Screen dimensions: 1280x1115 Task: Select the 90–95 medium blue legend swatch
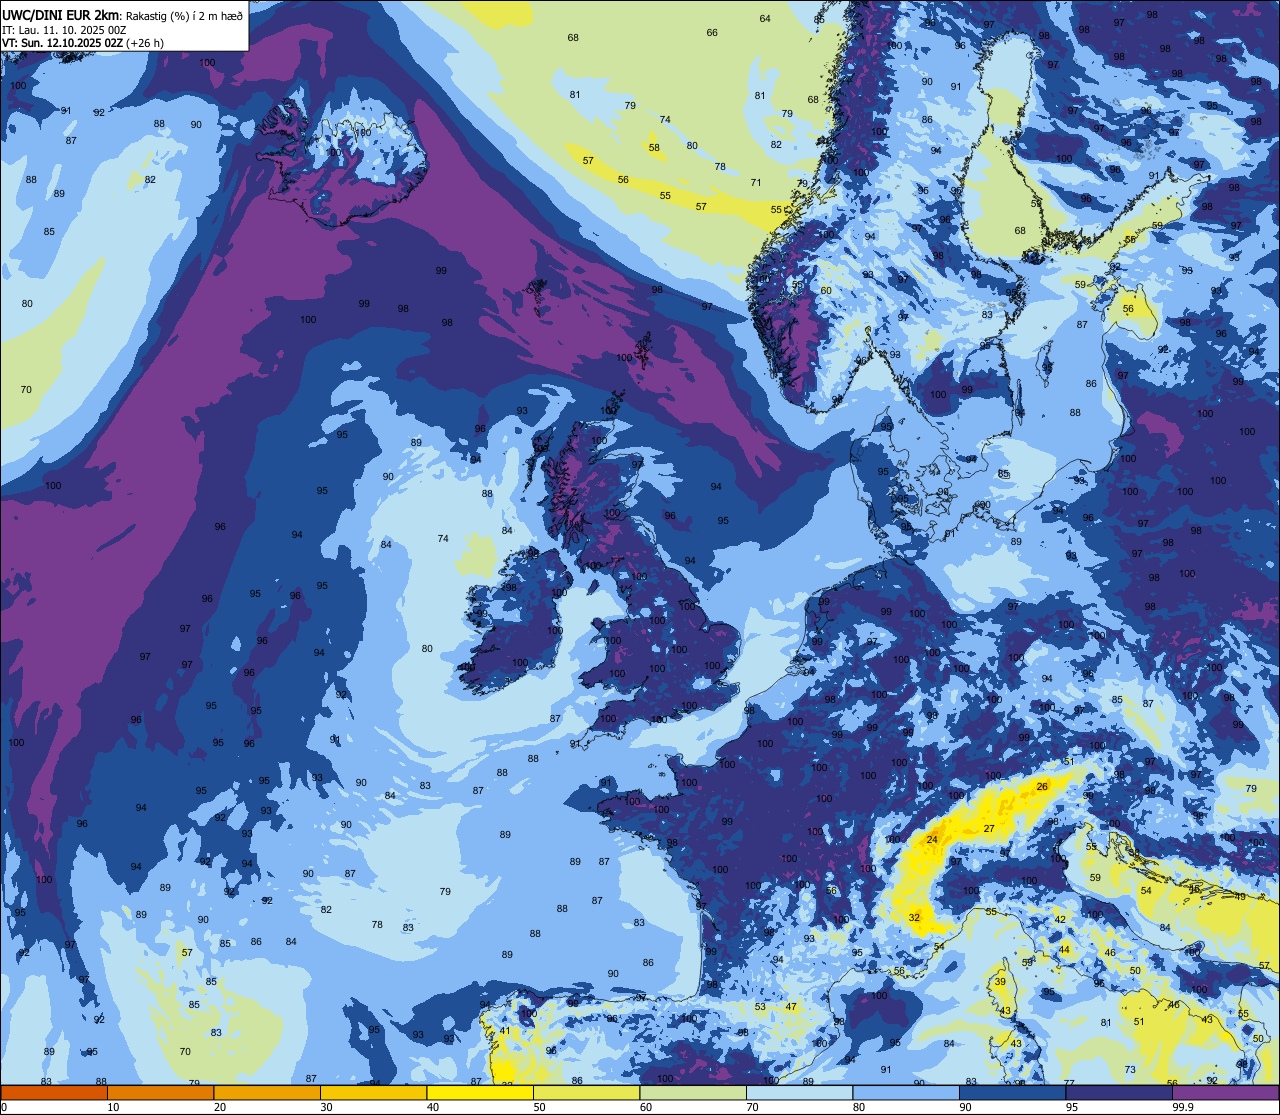(1012, 1092)
